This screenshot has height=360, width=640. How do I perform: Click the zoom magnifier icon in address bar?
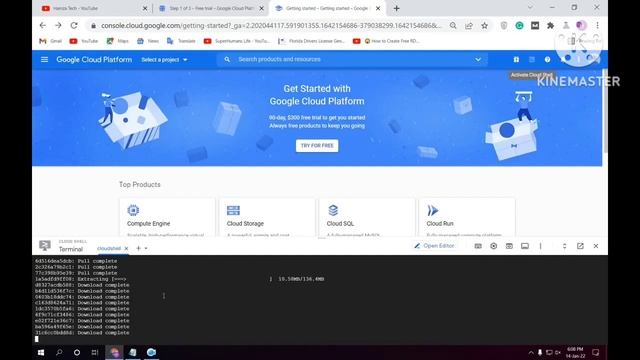(x=453, y=25)
